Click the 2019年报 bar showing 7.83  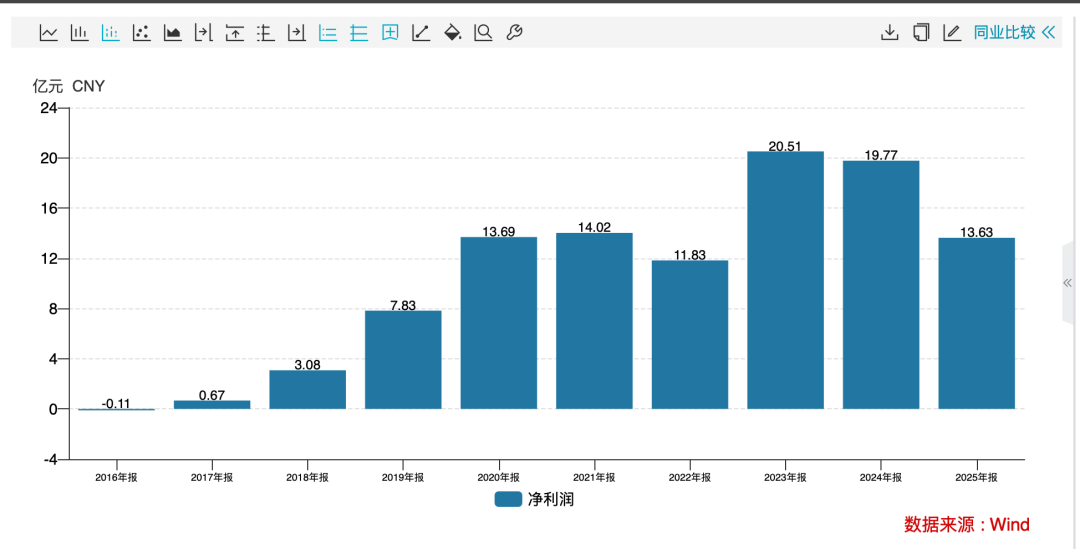403,360
